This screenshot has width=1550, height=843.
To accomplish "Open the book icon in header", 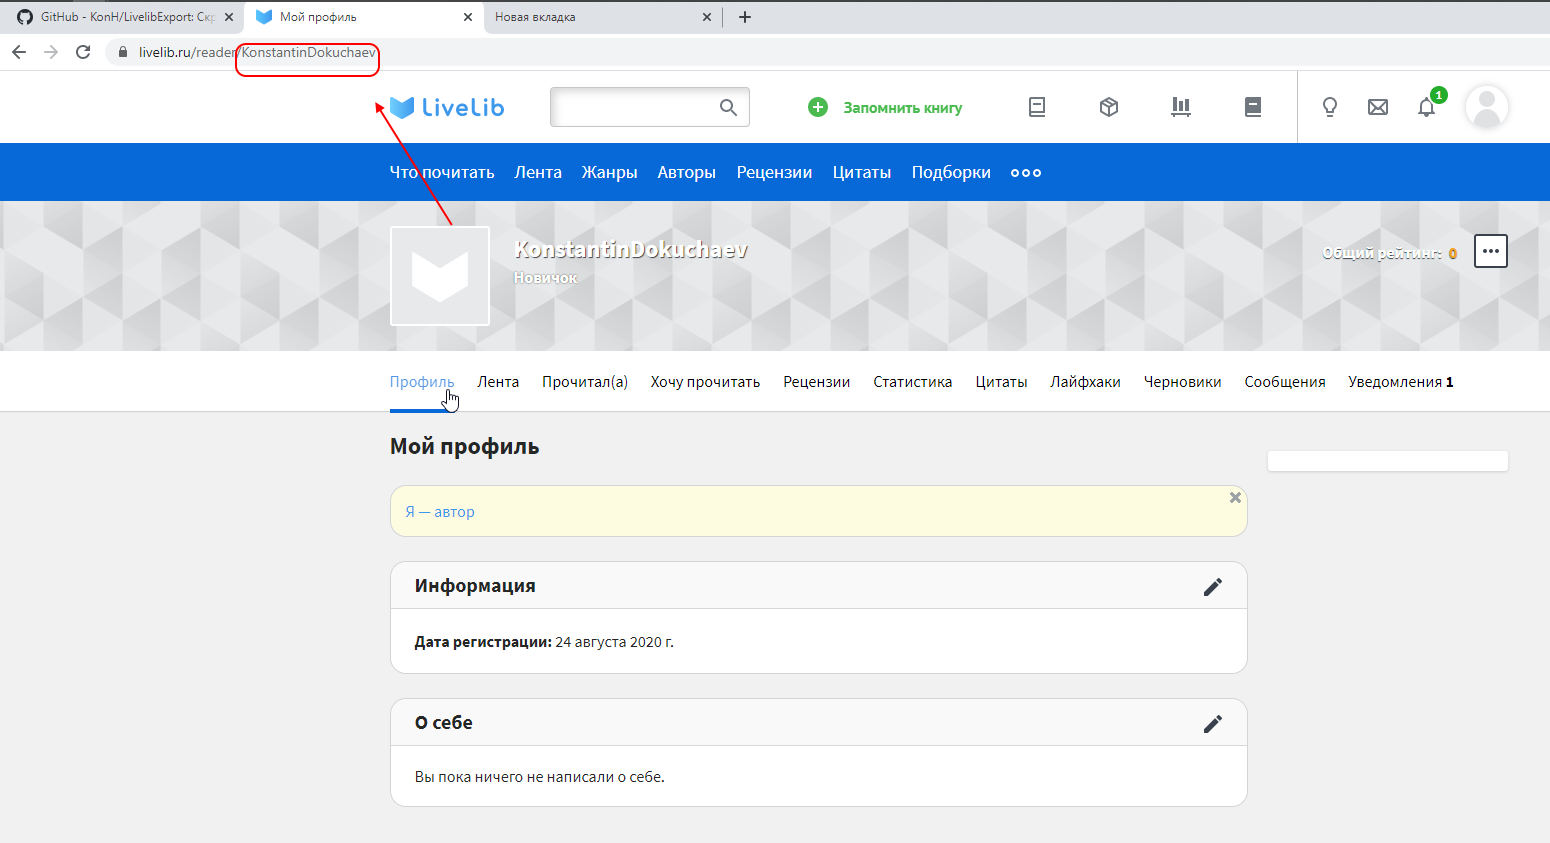I will tap(1037, 107).
